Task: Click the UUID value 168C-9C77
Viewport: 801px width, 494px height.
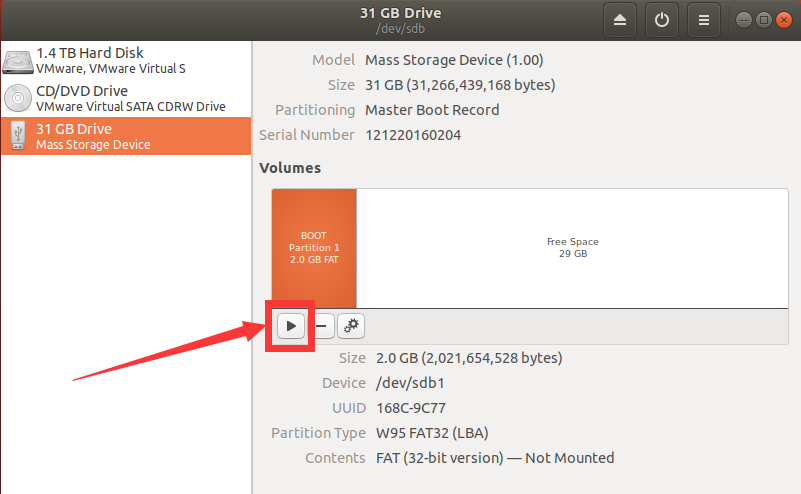Action: point(411,408)
